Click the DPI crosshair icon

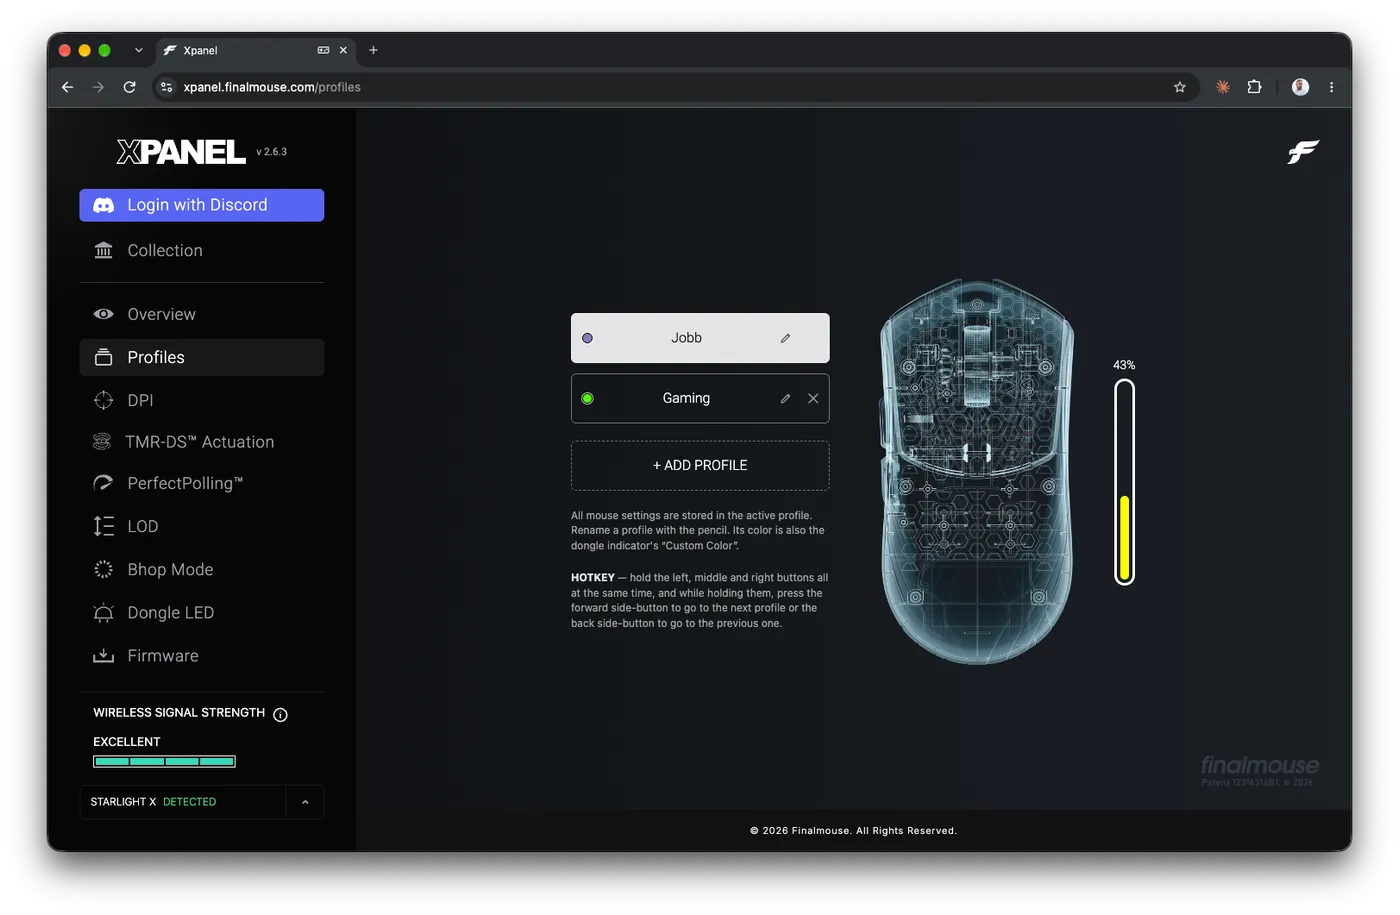point(103,400)
